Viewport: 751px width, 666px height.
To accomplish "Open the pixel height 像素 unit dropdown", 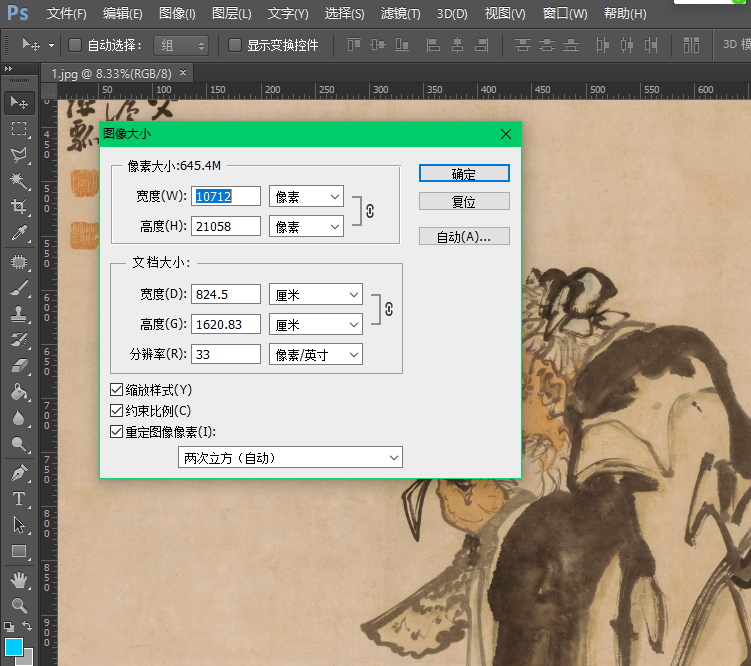I will click(x=306, y=226).
